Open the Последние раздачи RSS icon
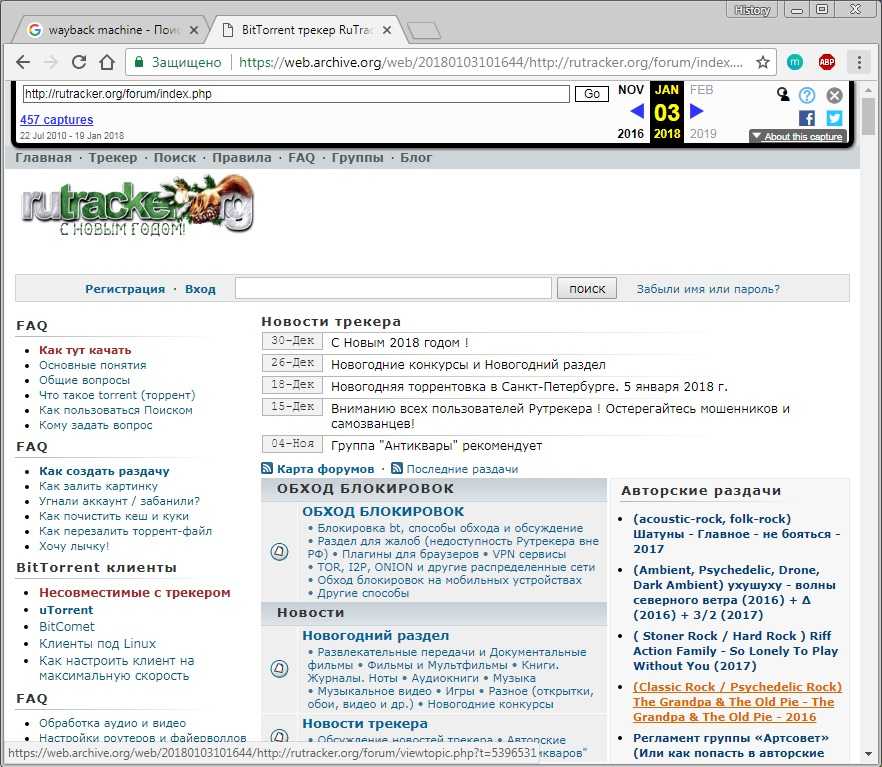The height and width of the screenshot is (767, 882). pos(397,468)
